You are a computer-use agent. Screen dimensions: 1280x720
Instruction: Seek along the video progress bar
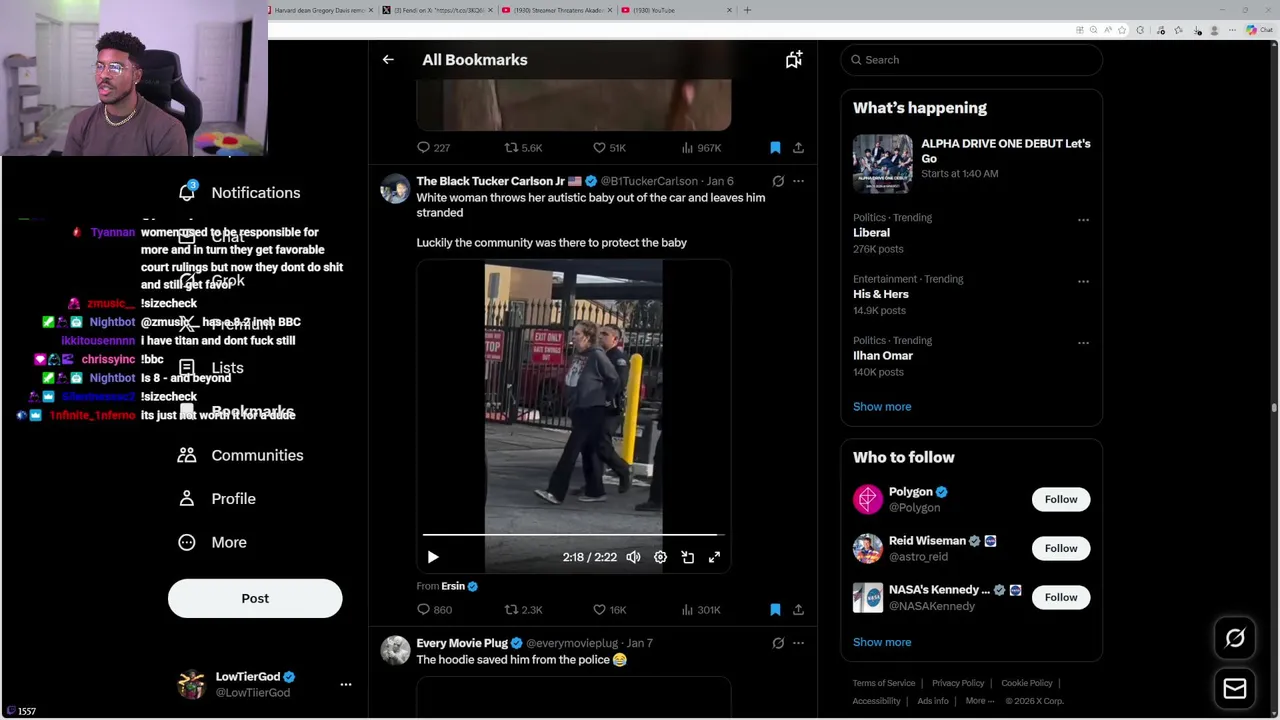[574, 535]
